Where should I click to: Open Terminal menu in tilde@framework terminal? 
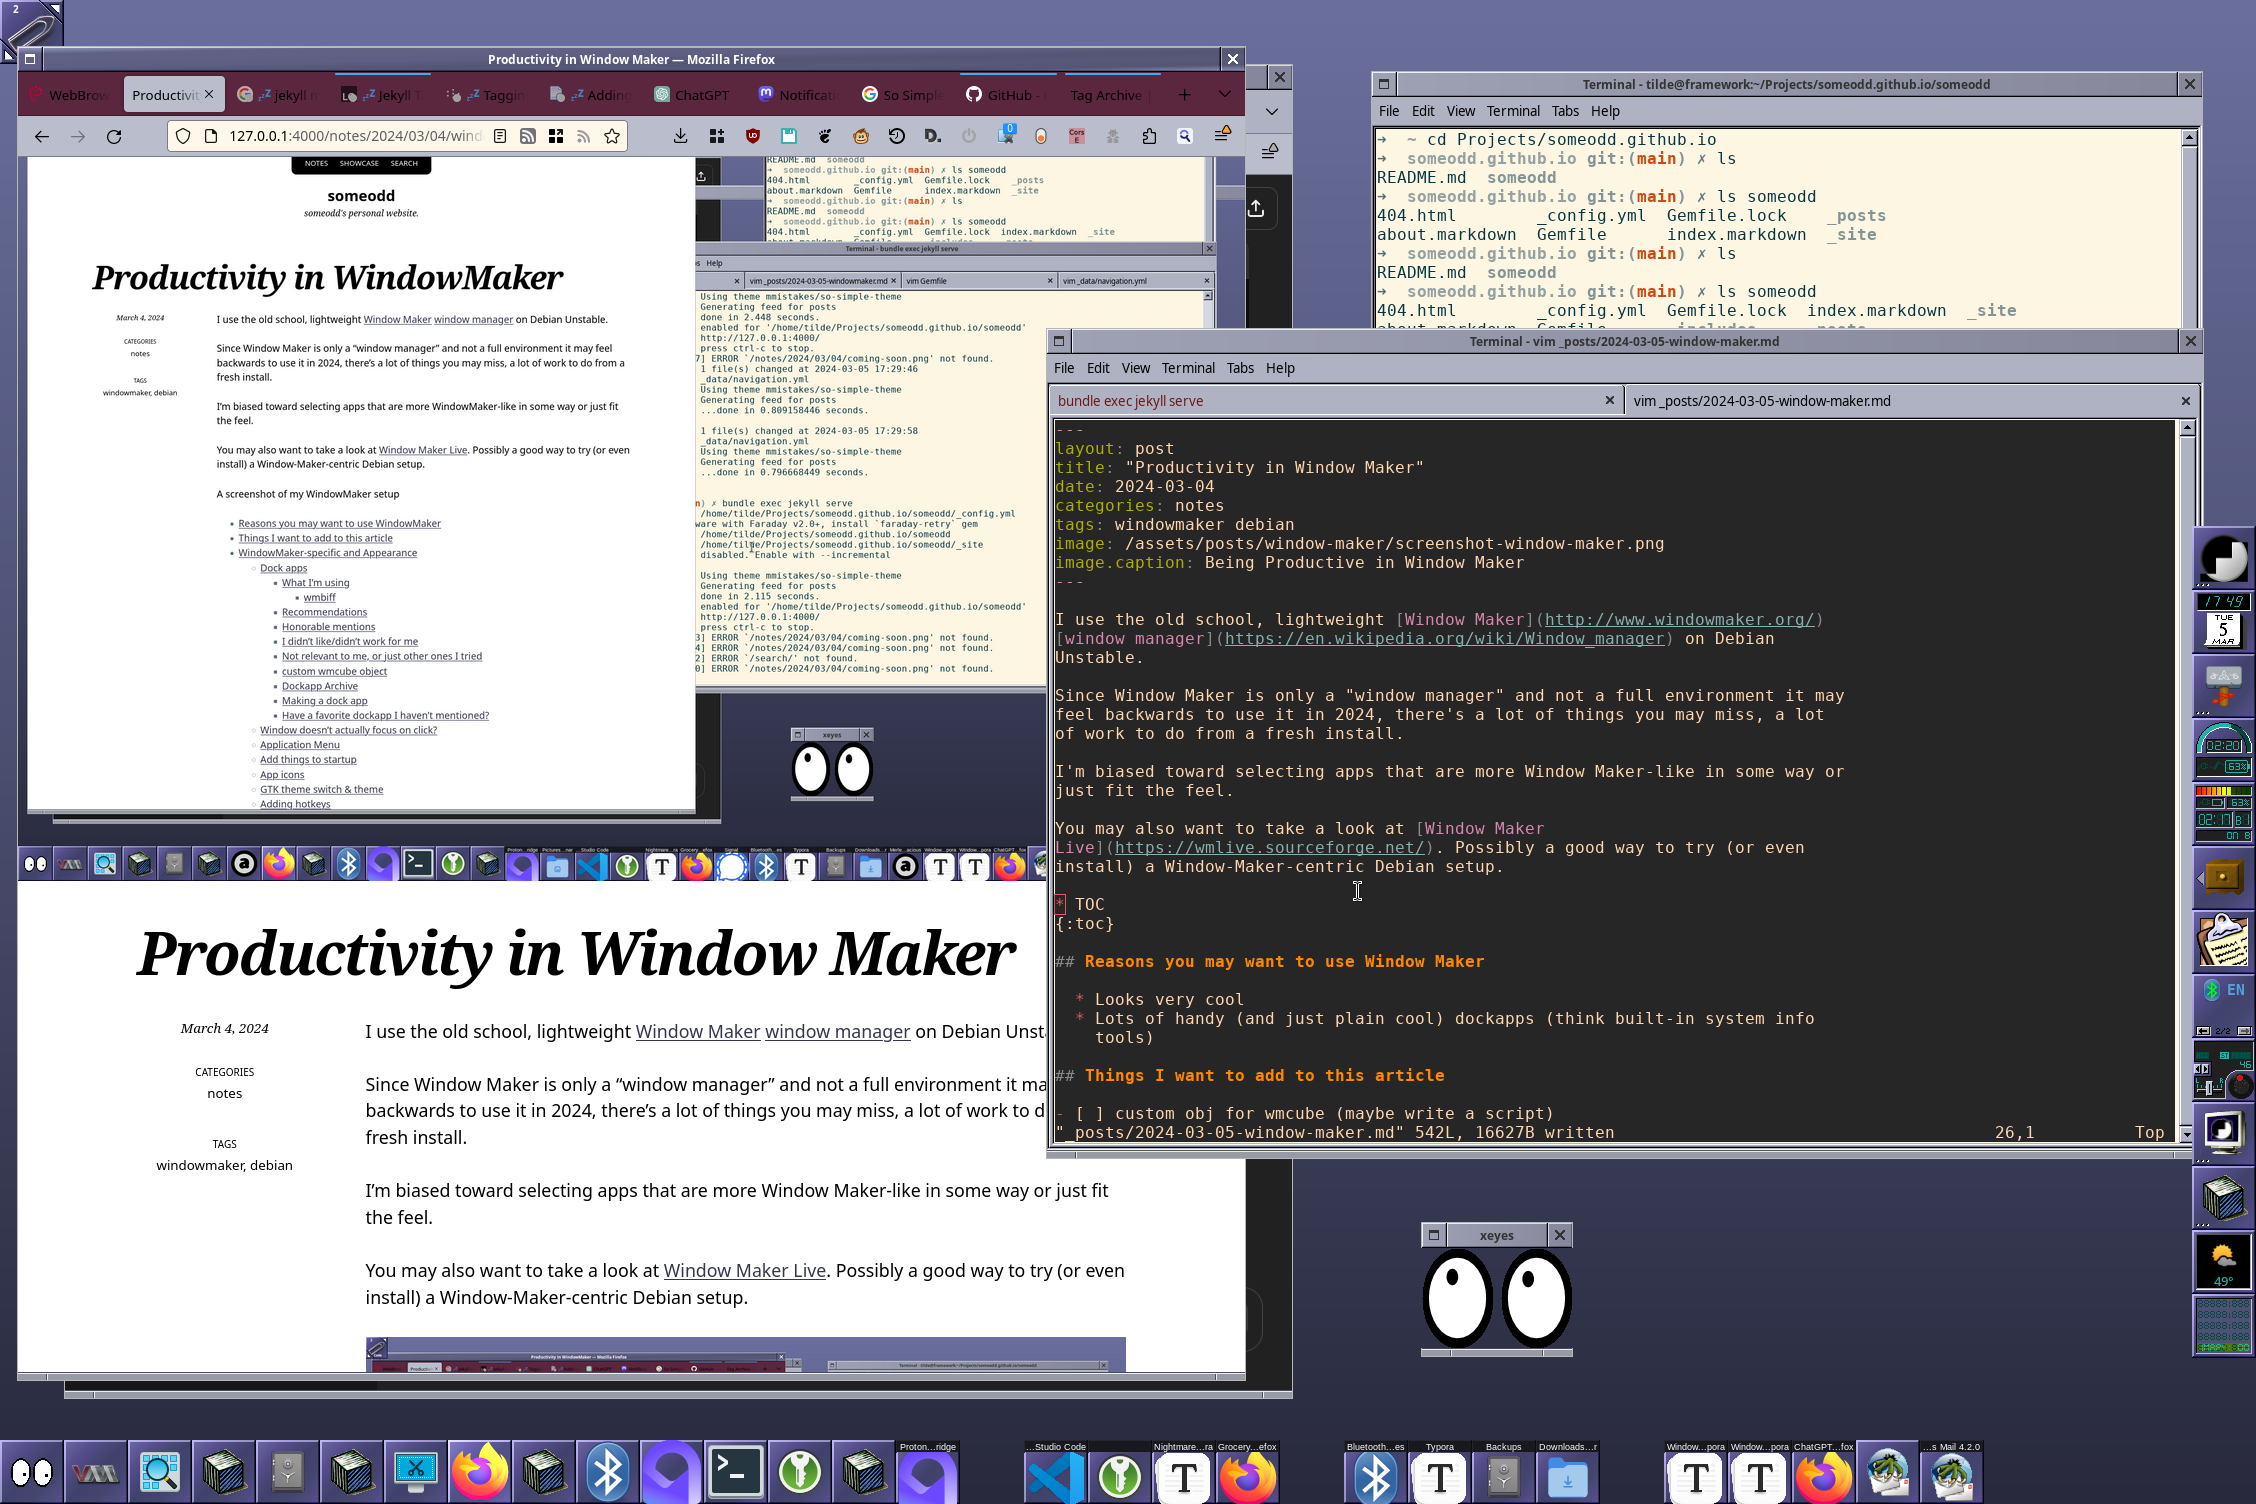tap(1513, 111)
